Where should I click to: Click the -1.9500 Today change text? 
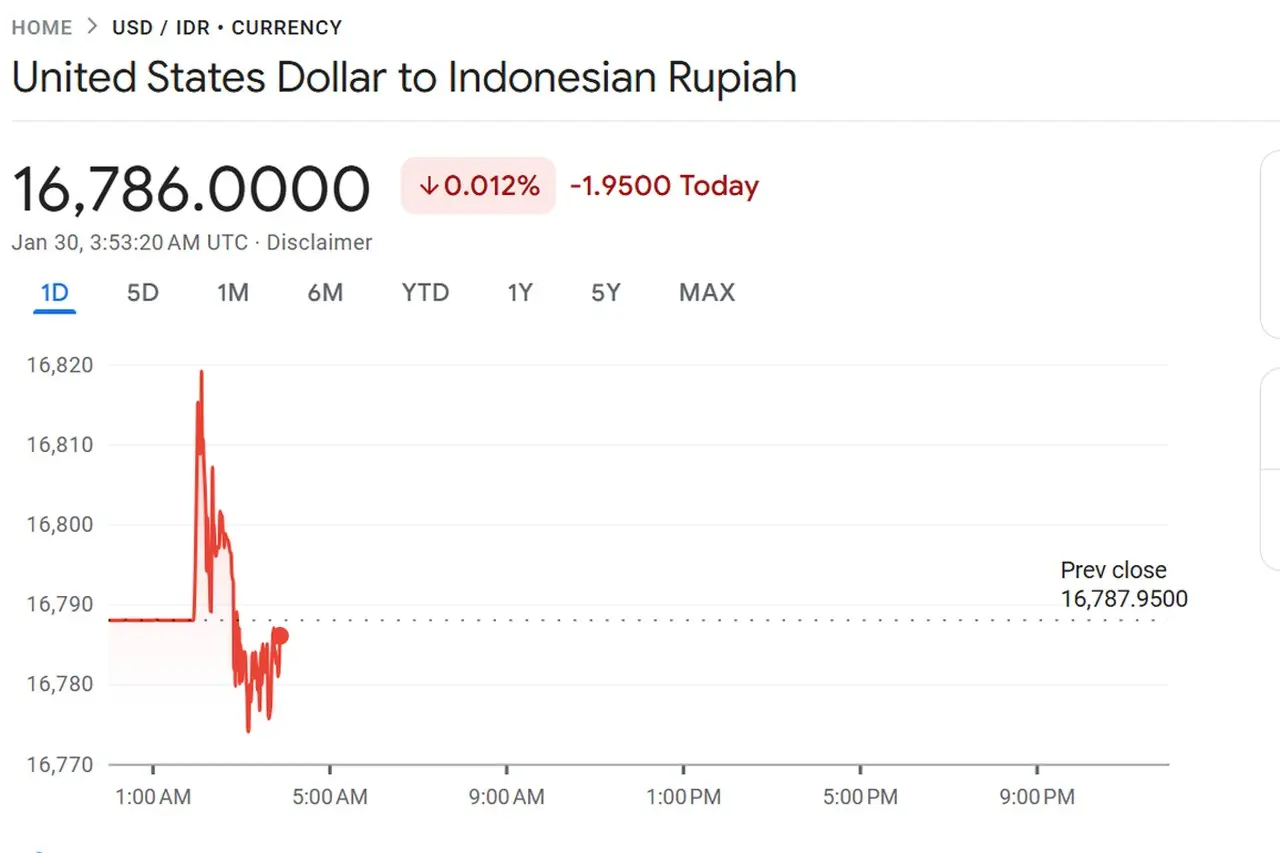pos(664,186)
